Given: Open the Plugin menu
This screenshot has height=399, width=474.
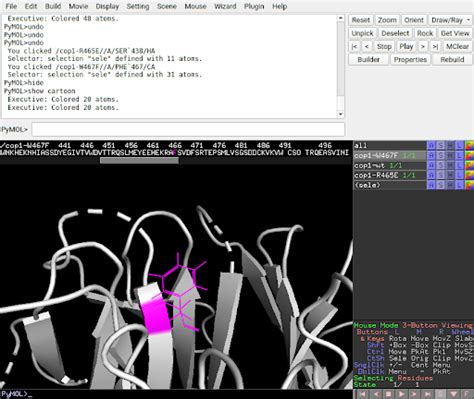Looking at the screenshot, I should (x=254, y=6).
